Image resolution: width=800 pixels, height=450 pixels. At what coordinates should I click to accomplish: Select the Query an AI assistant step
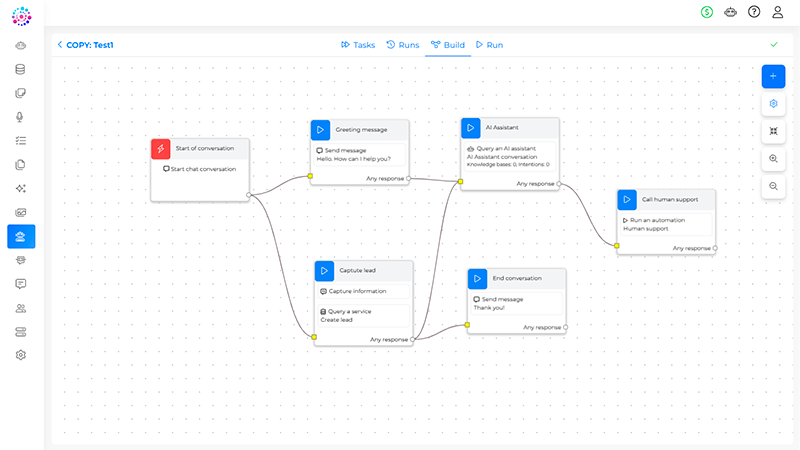point(509,156)
